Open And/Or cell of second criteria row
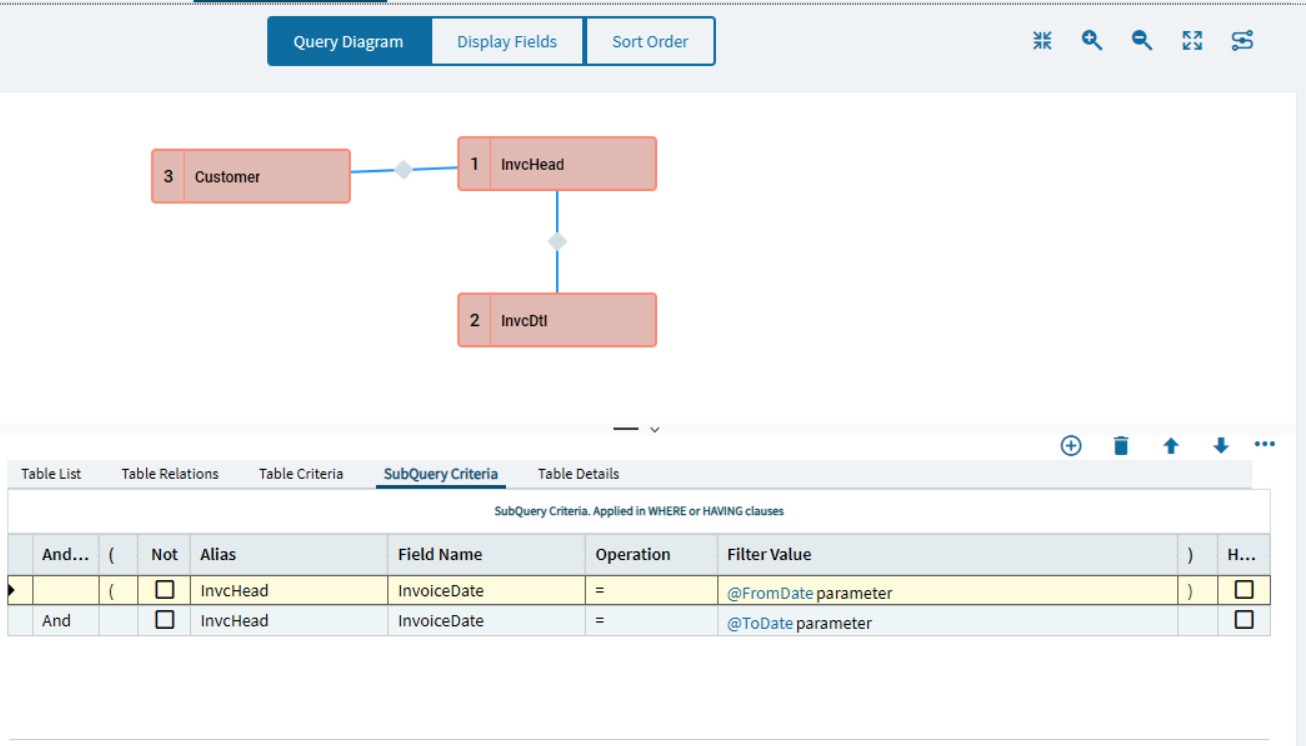1306x746 pixels. [66, 621]
